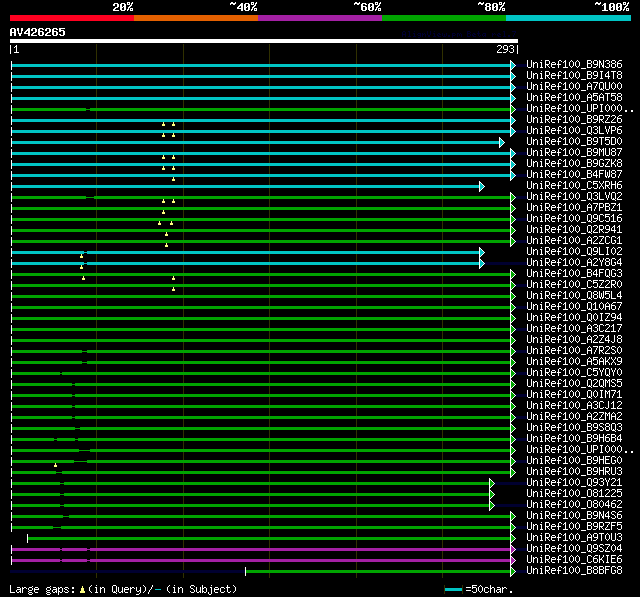Screen dimensions: 640x597
Task: Open the UniRef100_B9RZ26 entry
Action: click(574, 120)
